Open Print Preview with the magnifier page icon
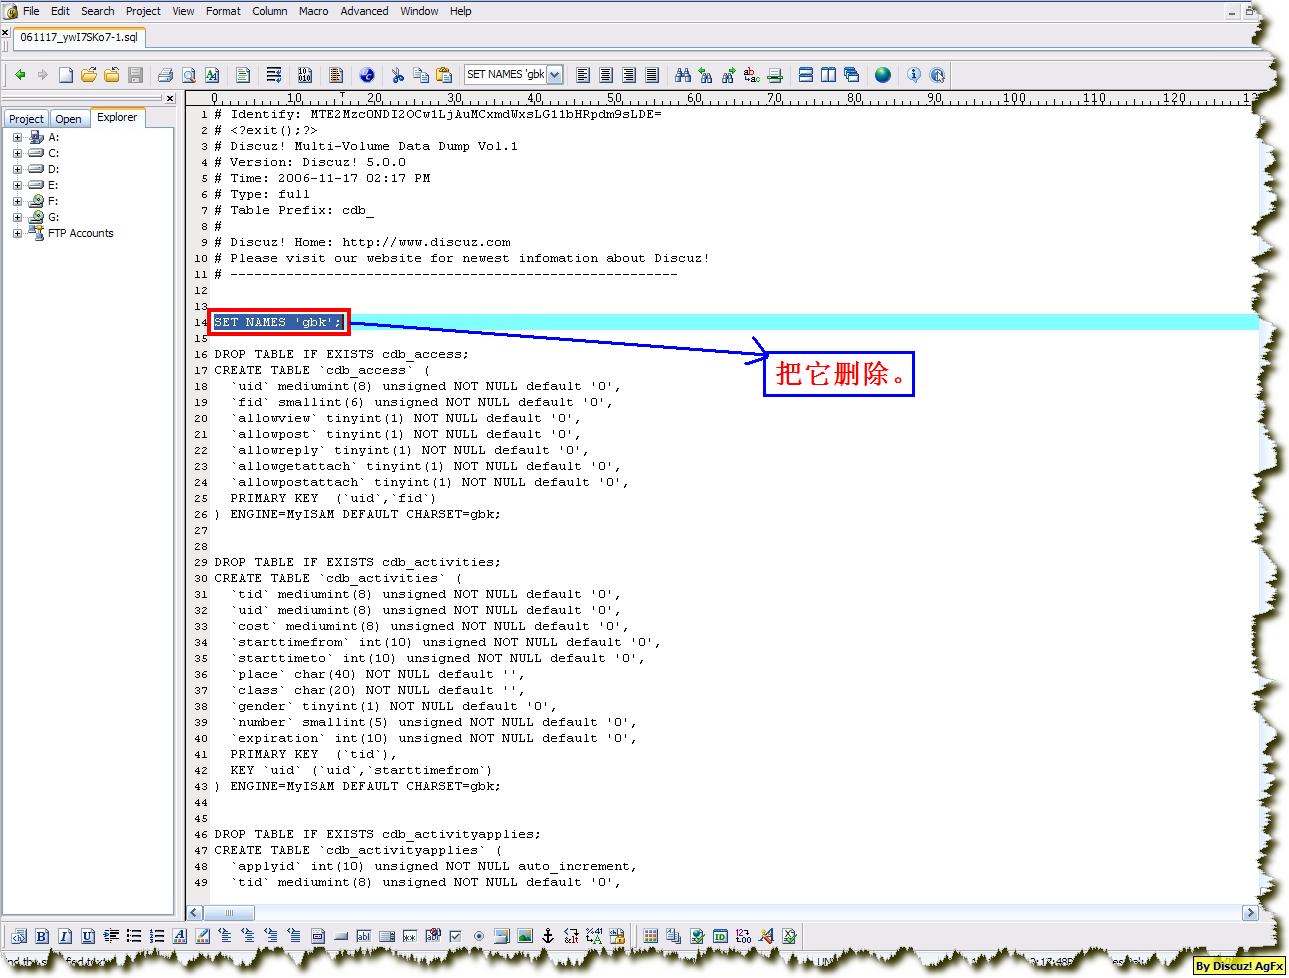The image size is (1289, 978). [189, 75]
